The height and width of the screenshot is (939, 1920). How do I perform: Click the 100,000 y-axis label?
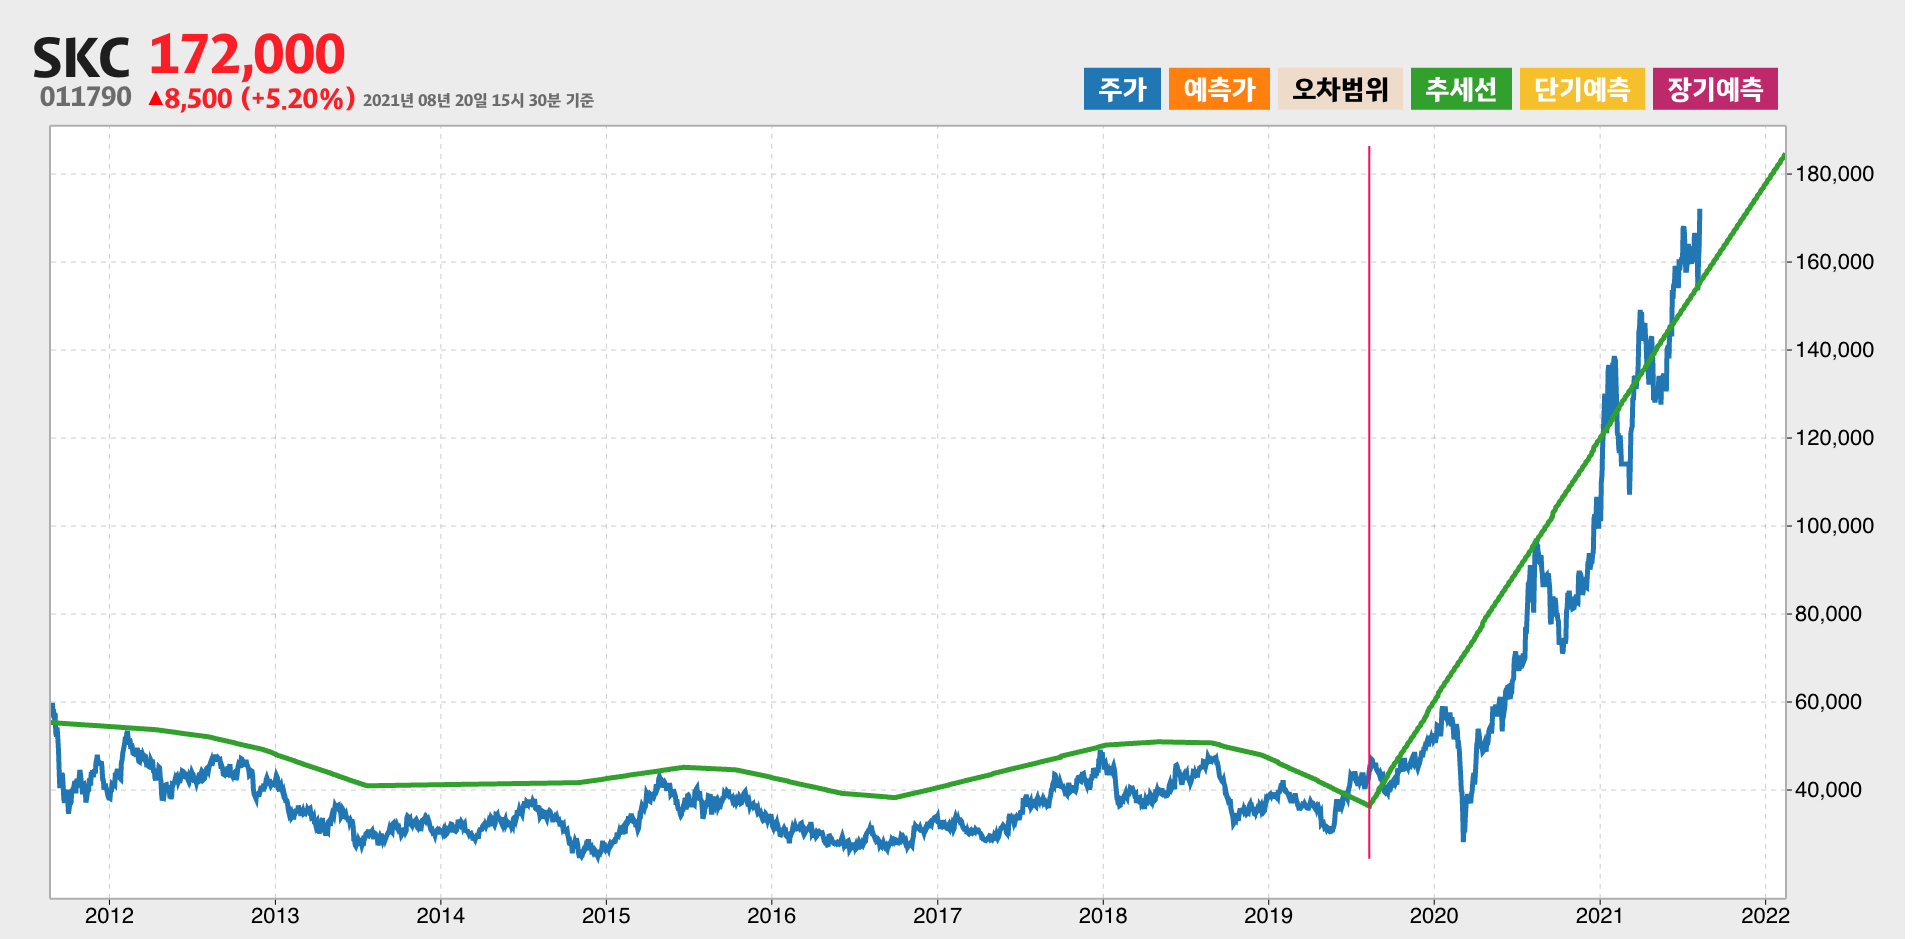(x=1835, y=526)
